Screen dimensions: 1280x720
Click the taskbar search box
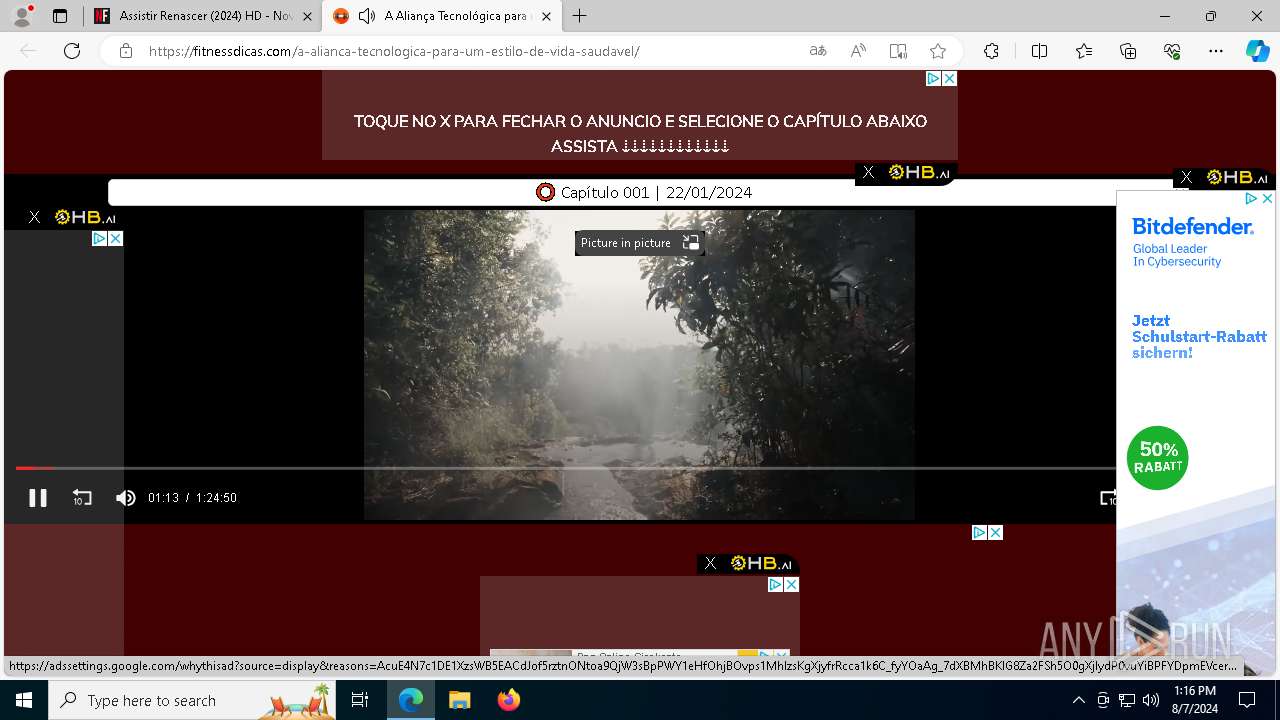click(x=193, y=700)
